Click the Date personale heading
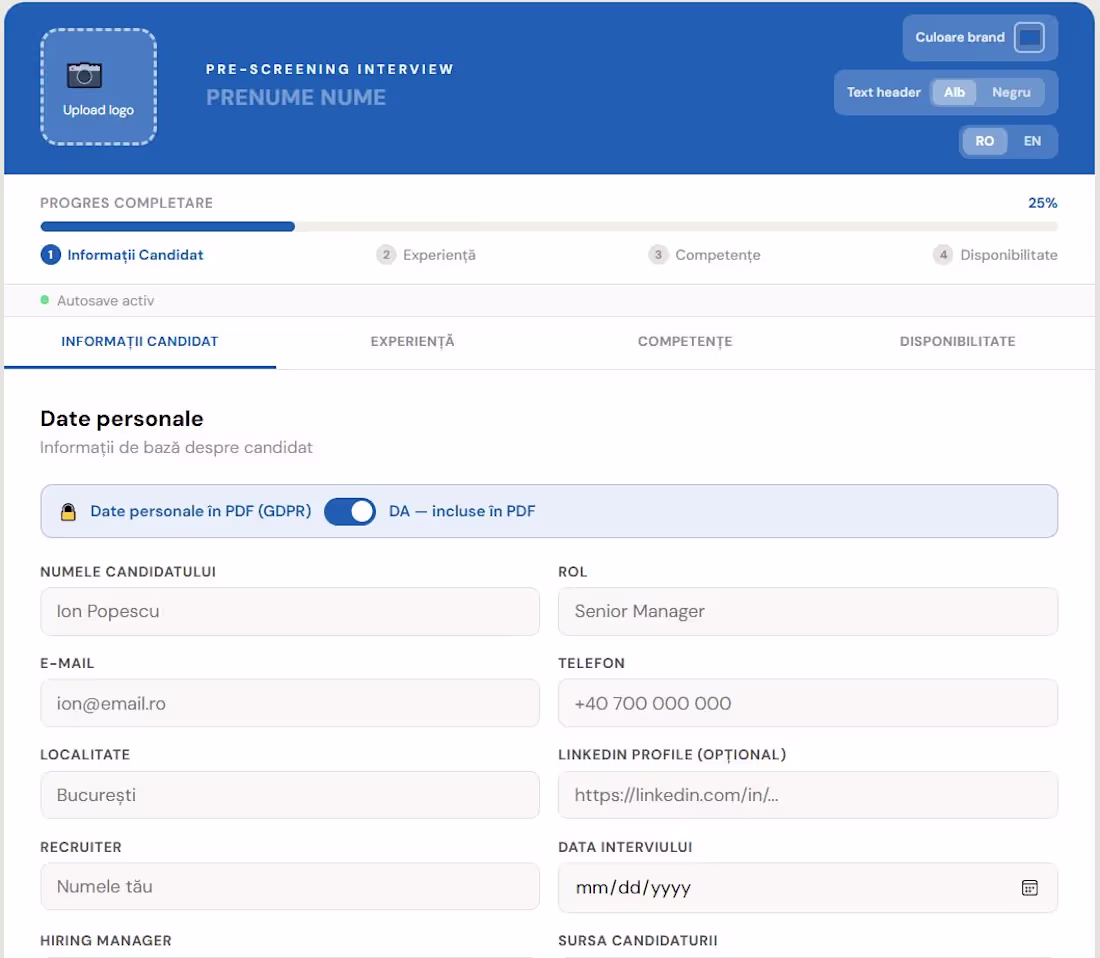The image size is (1100, 958). (122, 419)
